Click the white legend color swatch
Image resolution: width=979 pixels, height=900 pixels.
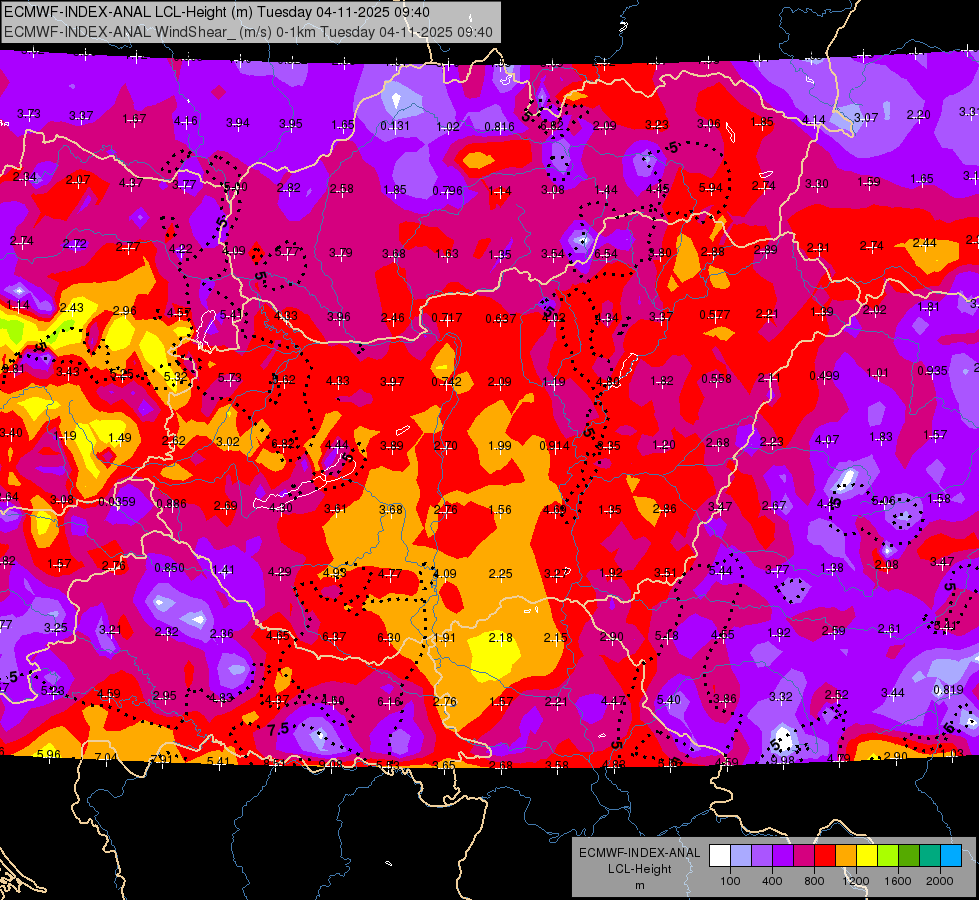720,856
